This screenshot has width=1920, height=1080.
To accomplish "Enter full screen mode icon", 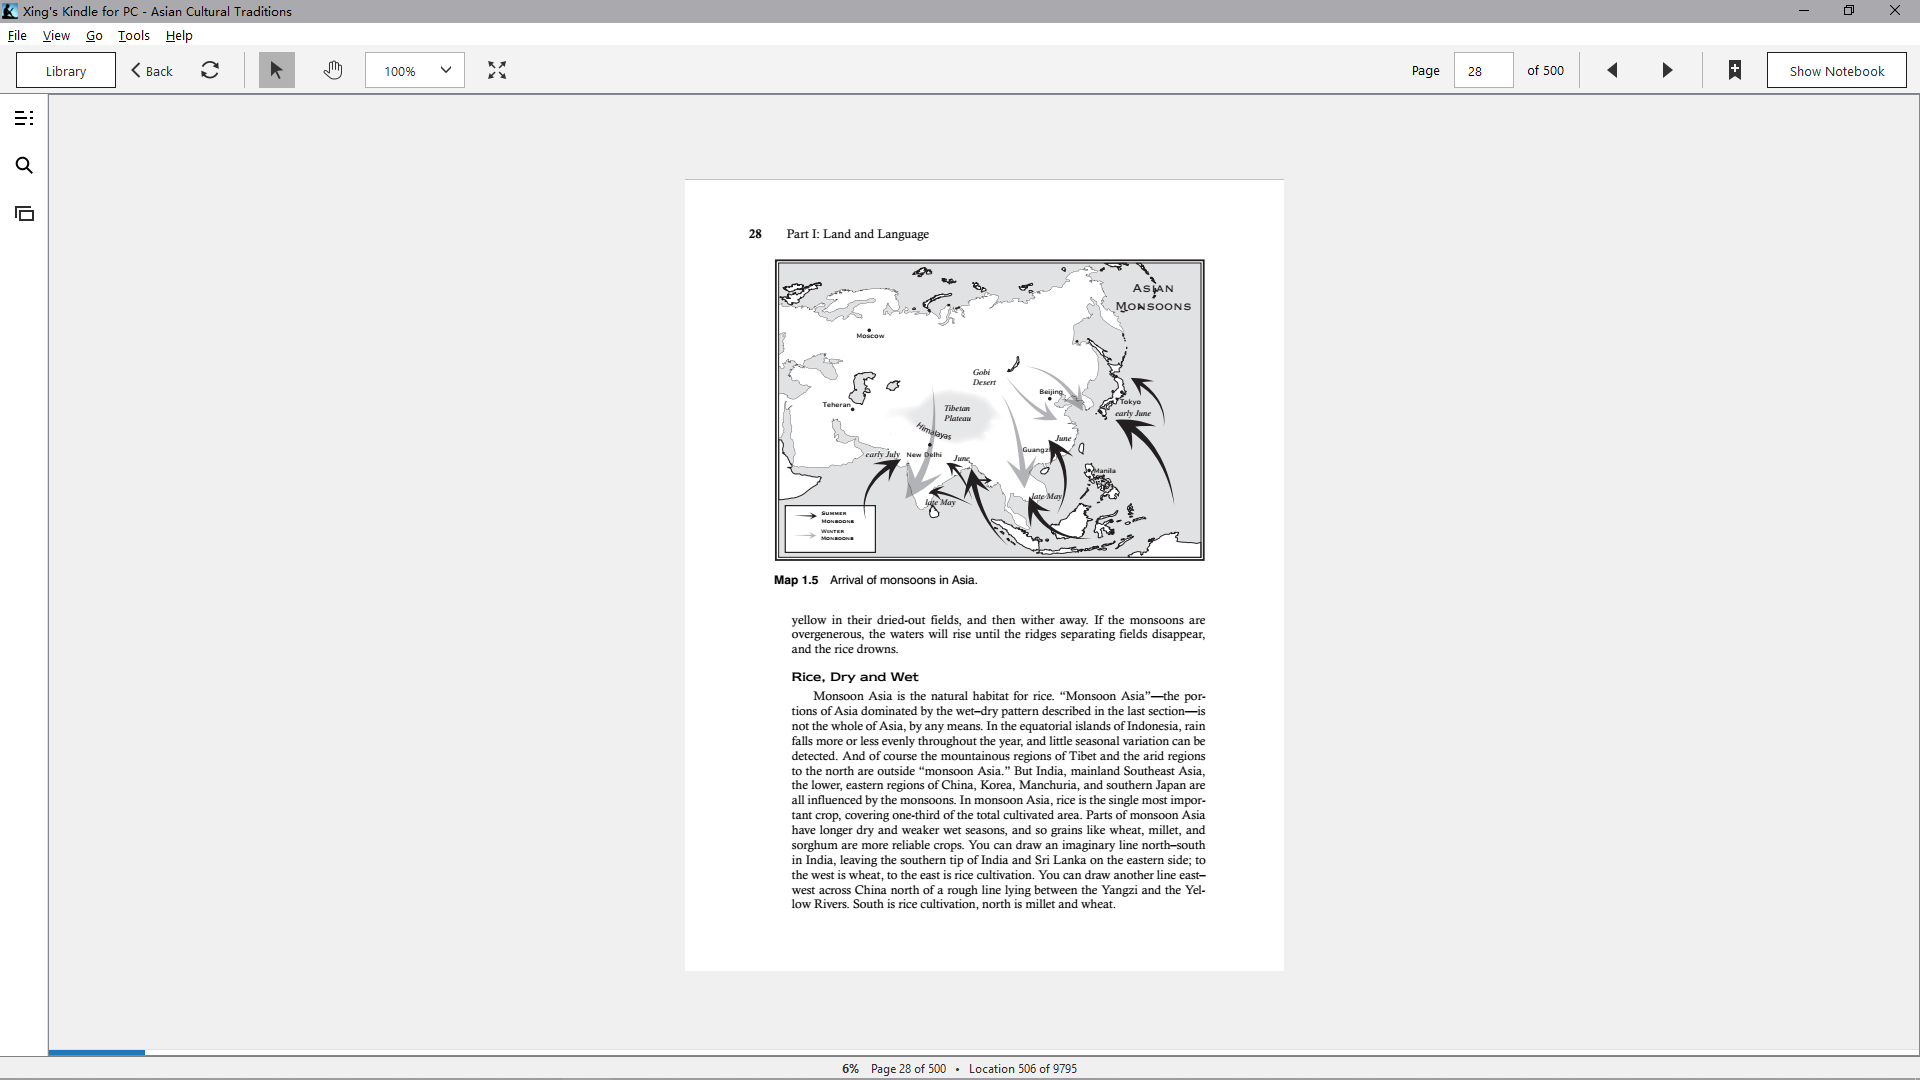I will pos(497,70).
